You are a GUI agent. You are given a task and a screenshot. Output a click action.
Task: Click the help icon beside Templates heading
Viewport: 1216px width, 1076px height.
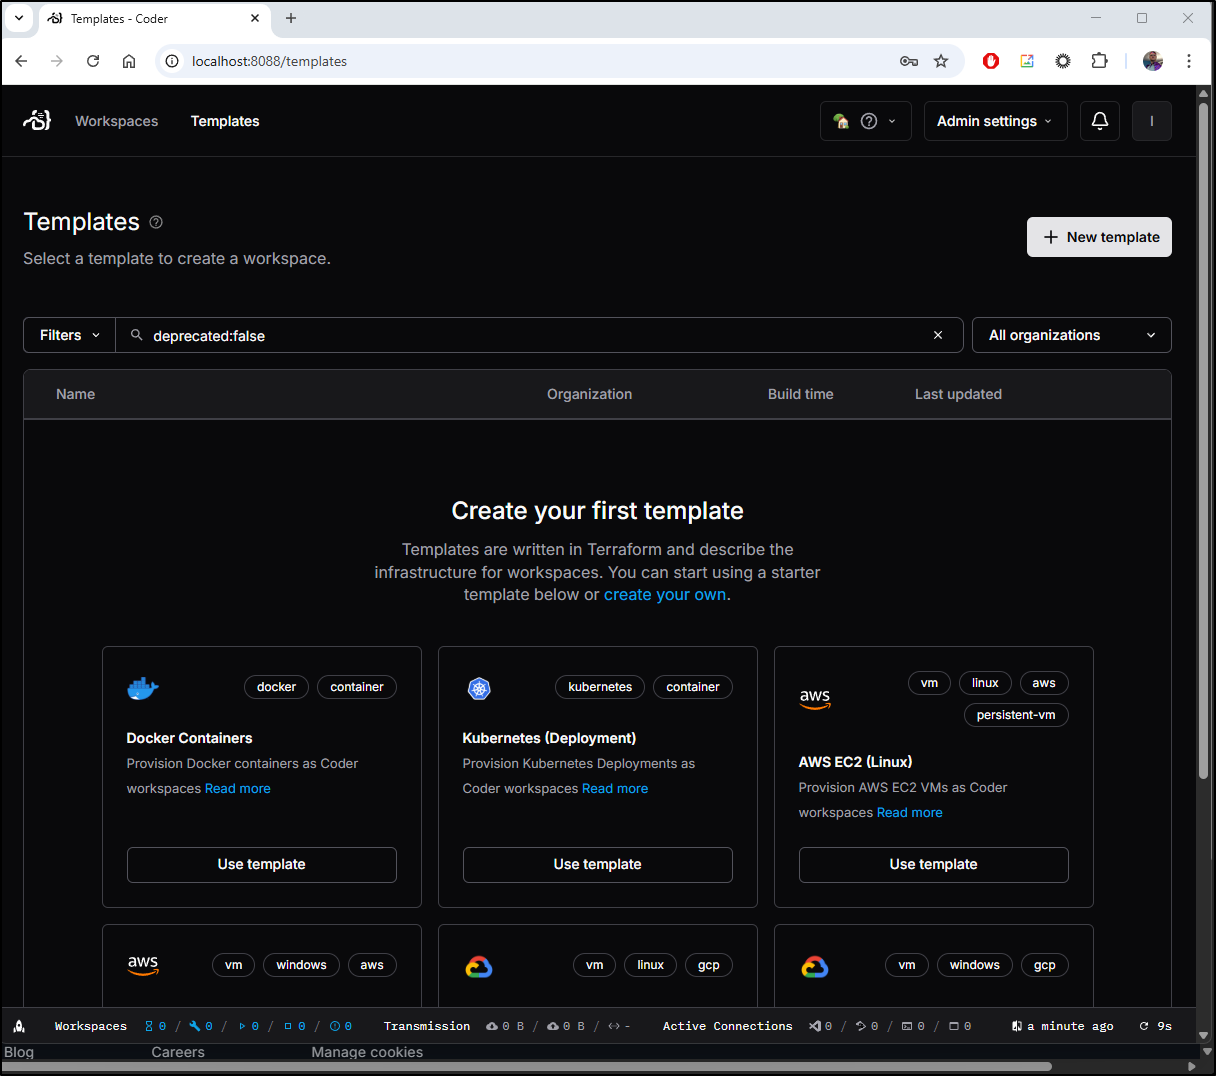coord(156,222)
